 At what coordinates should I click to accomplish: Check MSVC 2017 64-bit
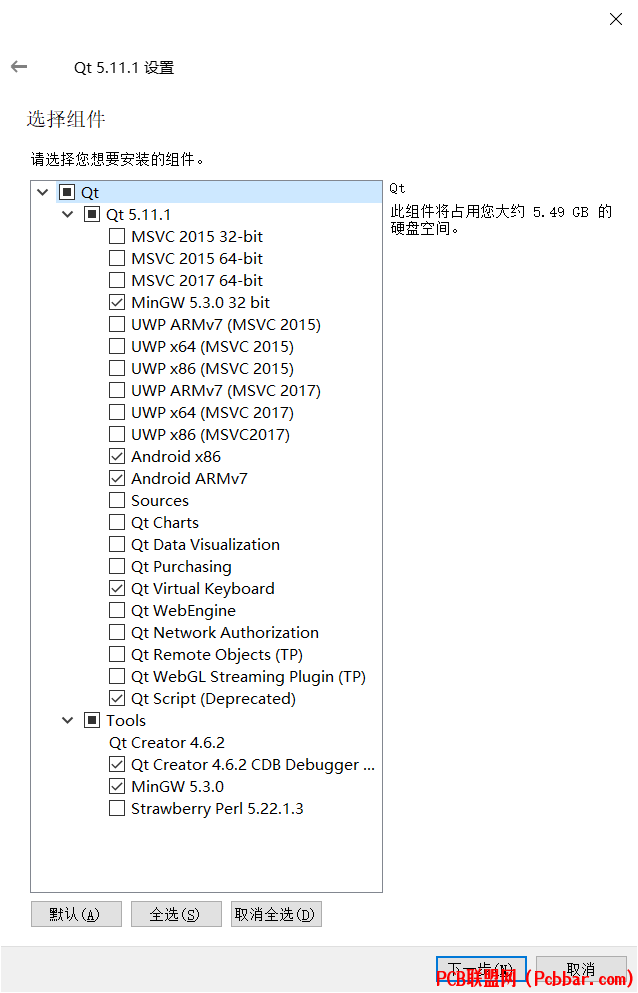point(117,280)
